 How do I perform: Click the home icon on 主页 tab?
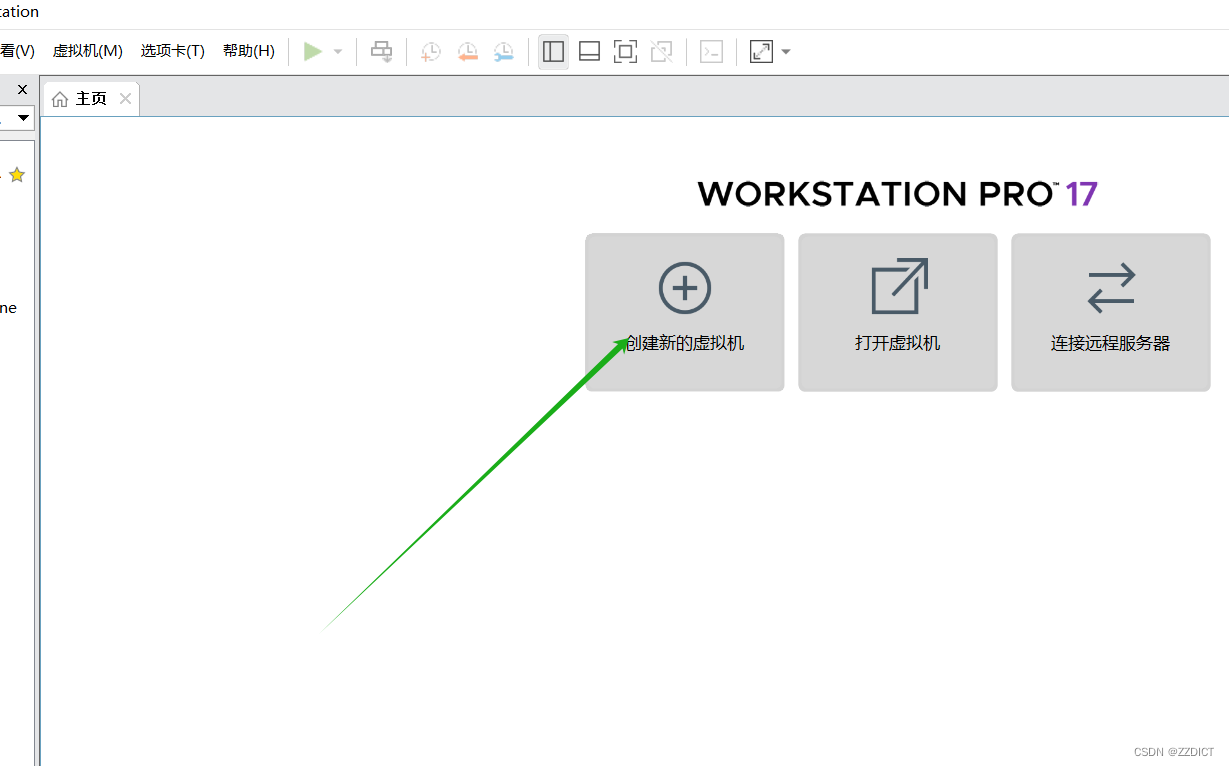pyautogui.click(x=61, y=99)
